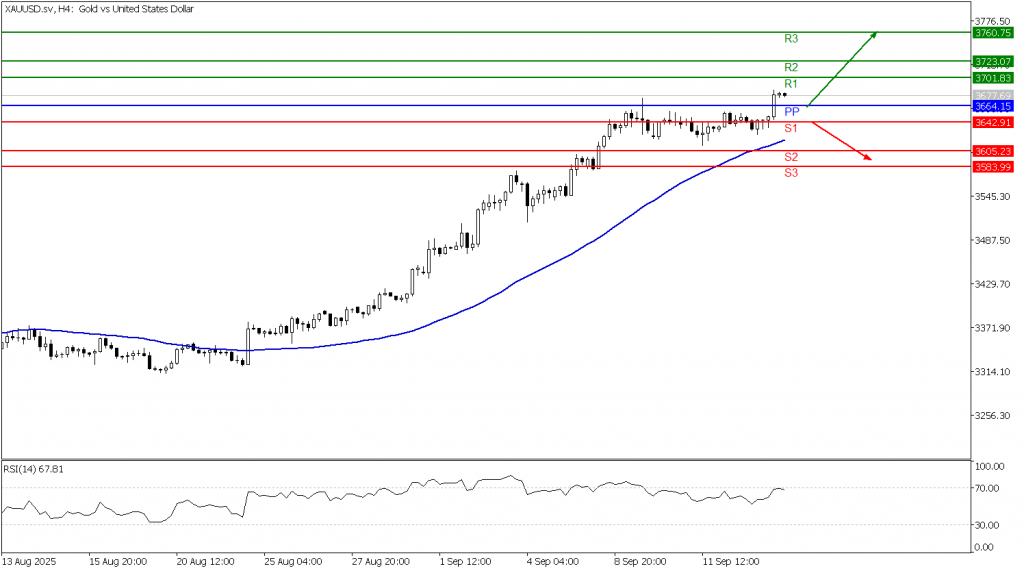Click the 11 Sep 12:00 time label
This screenshot has height=571, width=1024.
coord(731,562)
